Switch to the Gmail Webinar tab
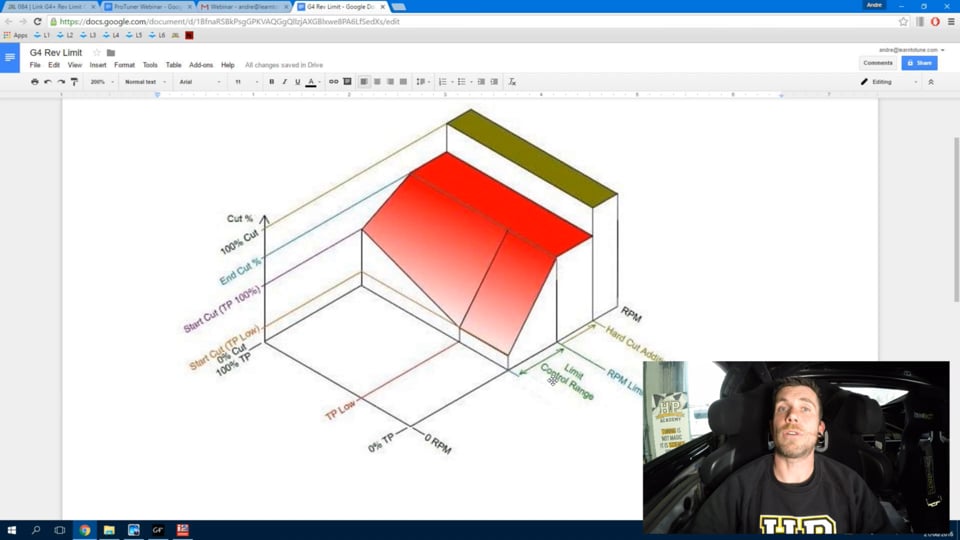 pos(243,7)
